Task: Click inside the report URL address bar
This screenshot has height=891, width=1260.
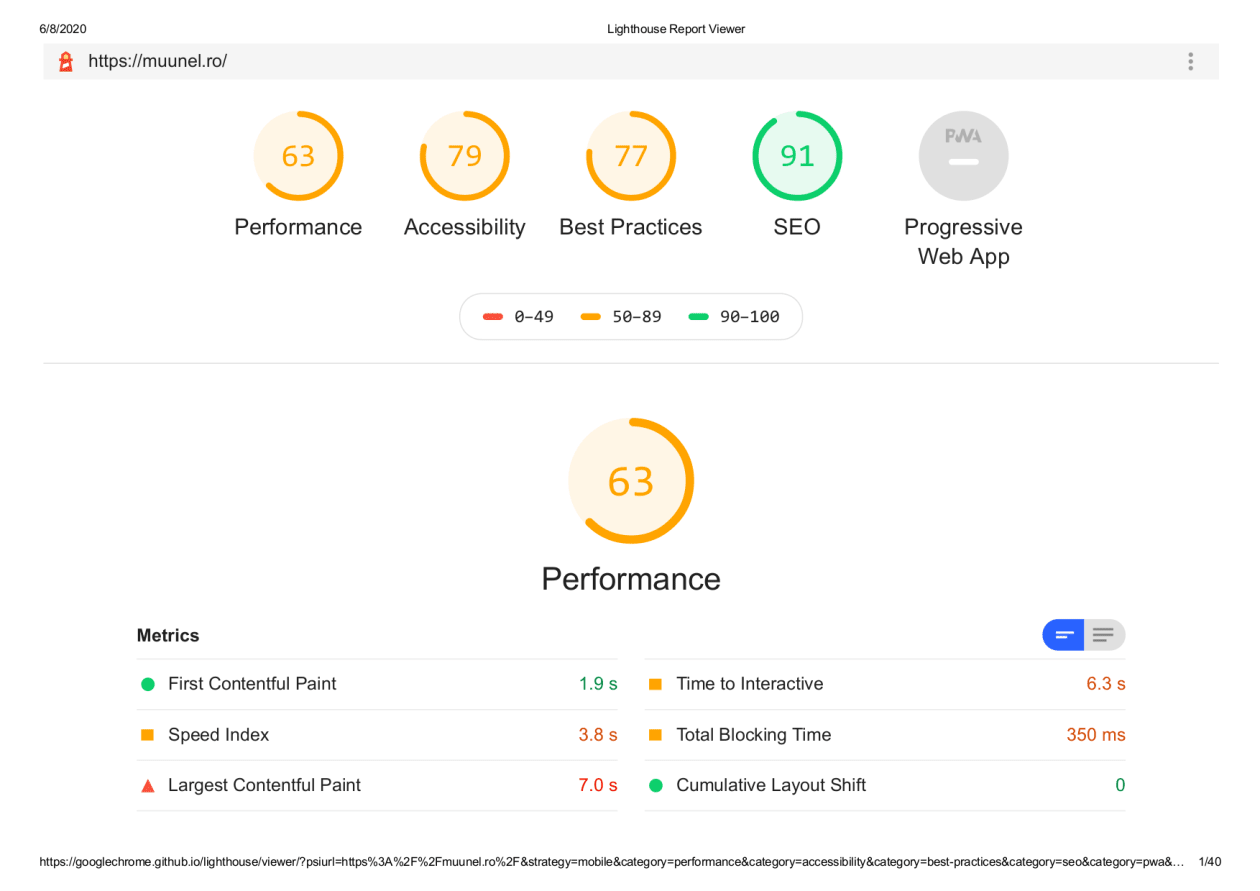Action: (x=600, y=61)
